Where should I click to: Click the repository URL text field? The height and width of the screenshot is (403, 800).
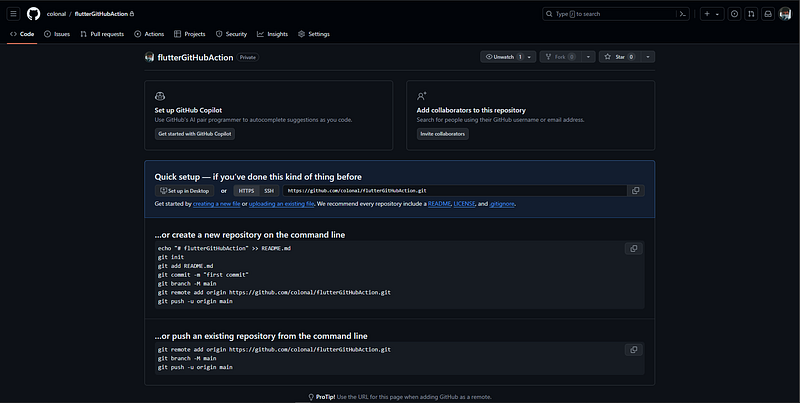pyautogui.click(x=455, y=191)
